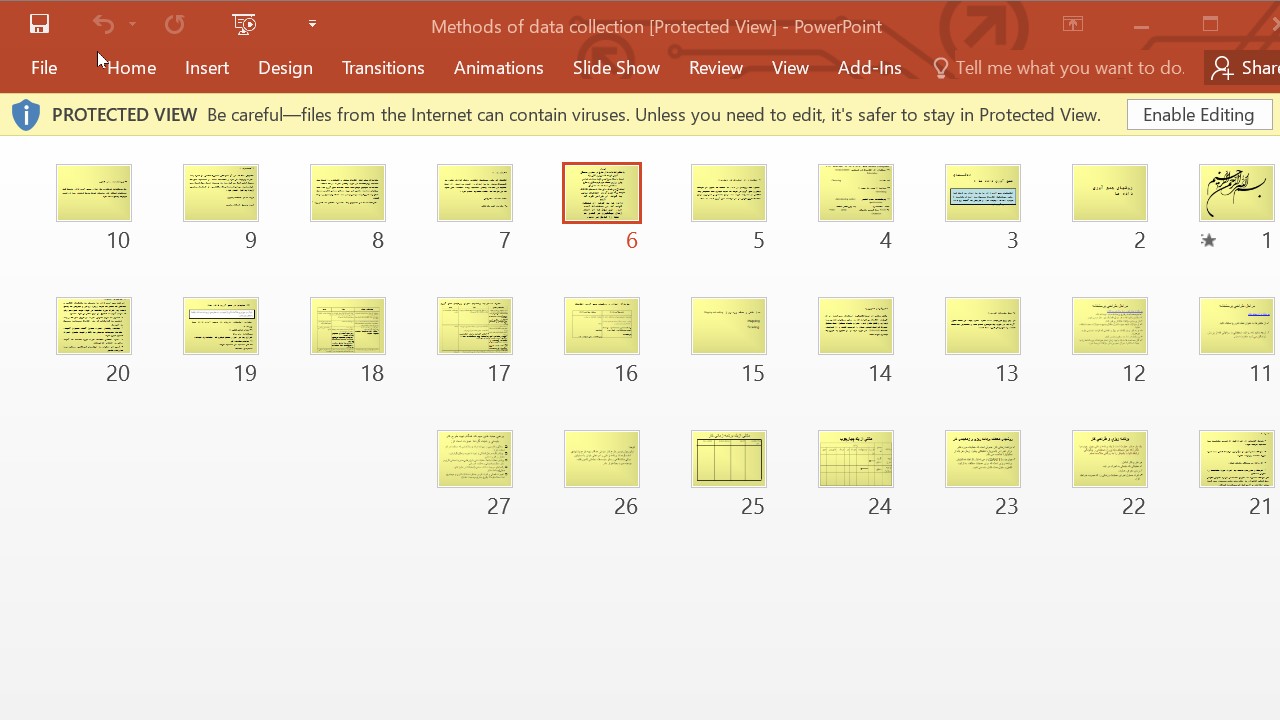Select slide 10 thumbnail

pos(94,193)
